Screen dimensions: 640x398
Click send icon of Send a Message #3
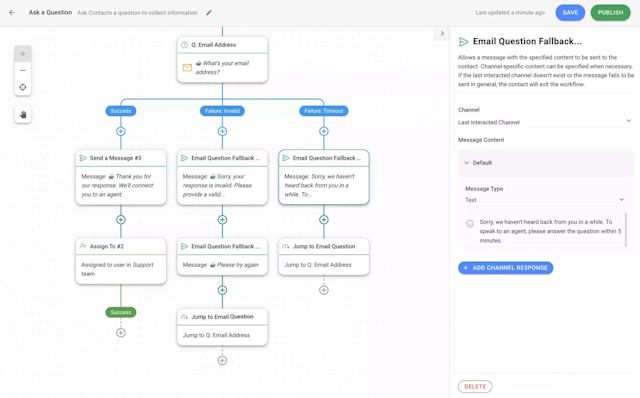(x=83, y=158)
